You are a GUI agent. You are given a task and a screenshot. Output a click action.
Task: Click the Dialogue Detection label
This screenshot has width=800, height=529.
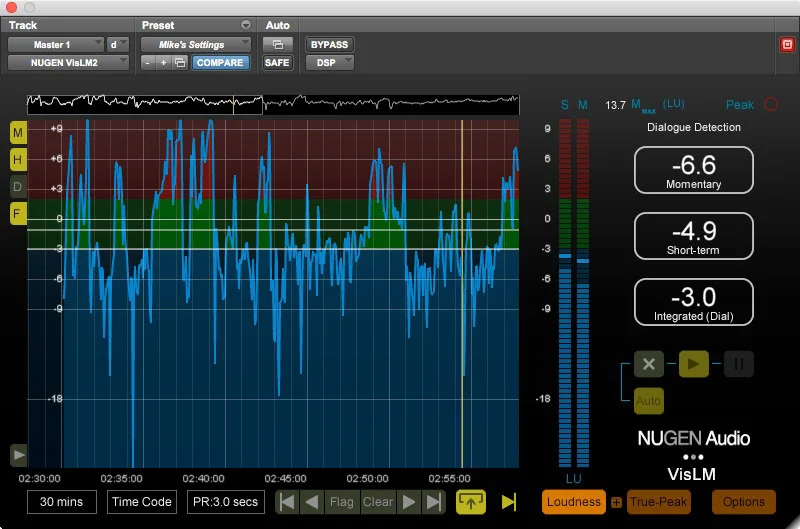(694, 128)
